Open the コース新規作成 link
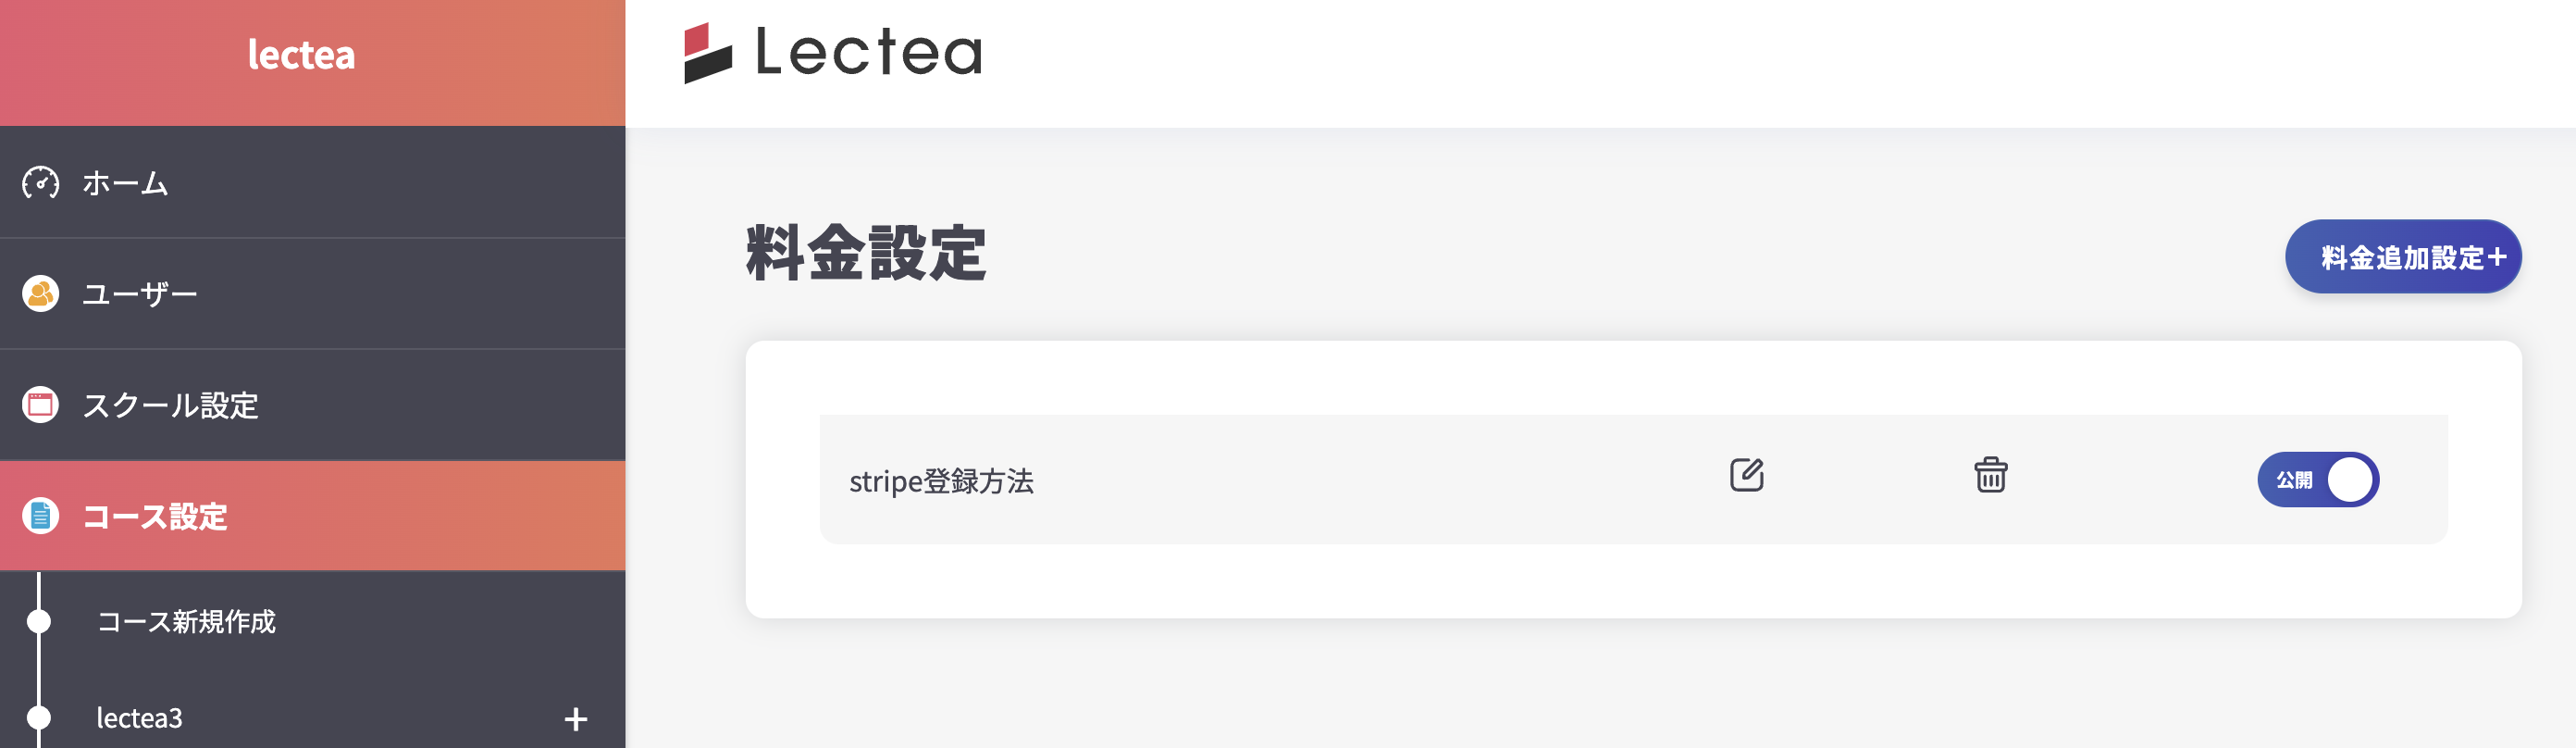This screenshot has width=2576, height=748. pyautogui.click(x=186, y=622)
